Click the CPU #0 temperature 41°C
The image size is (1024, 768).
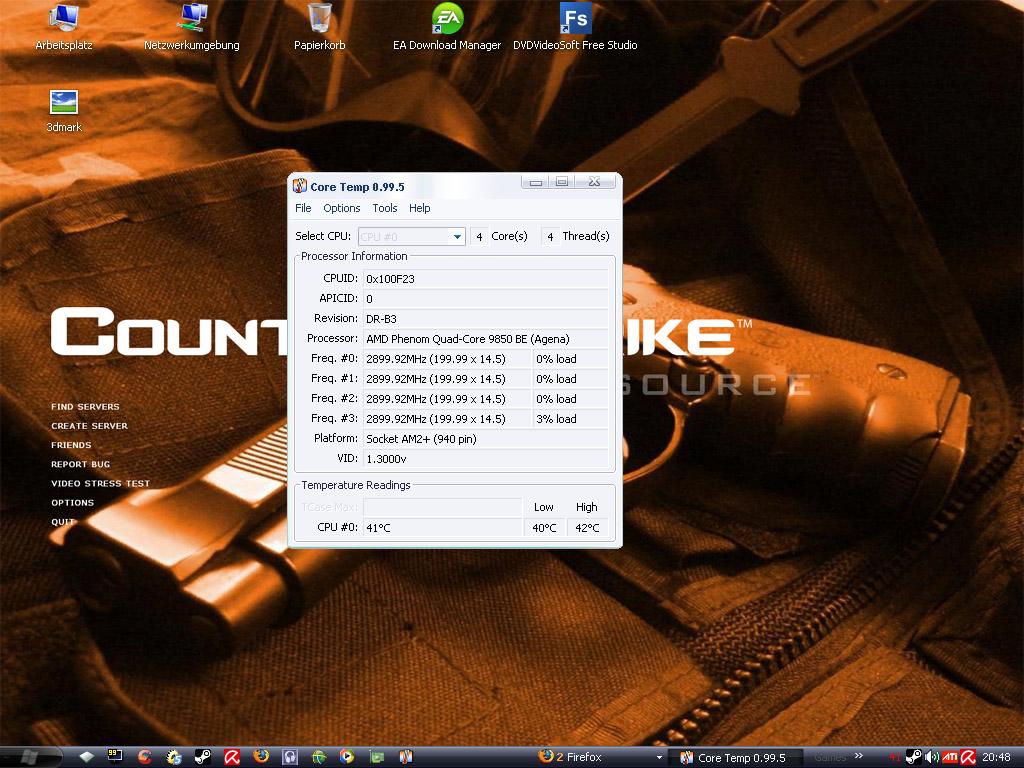(x=443, y=527)
